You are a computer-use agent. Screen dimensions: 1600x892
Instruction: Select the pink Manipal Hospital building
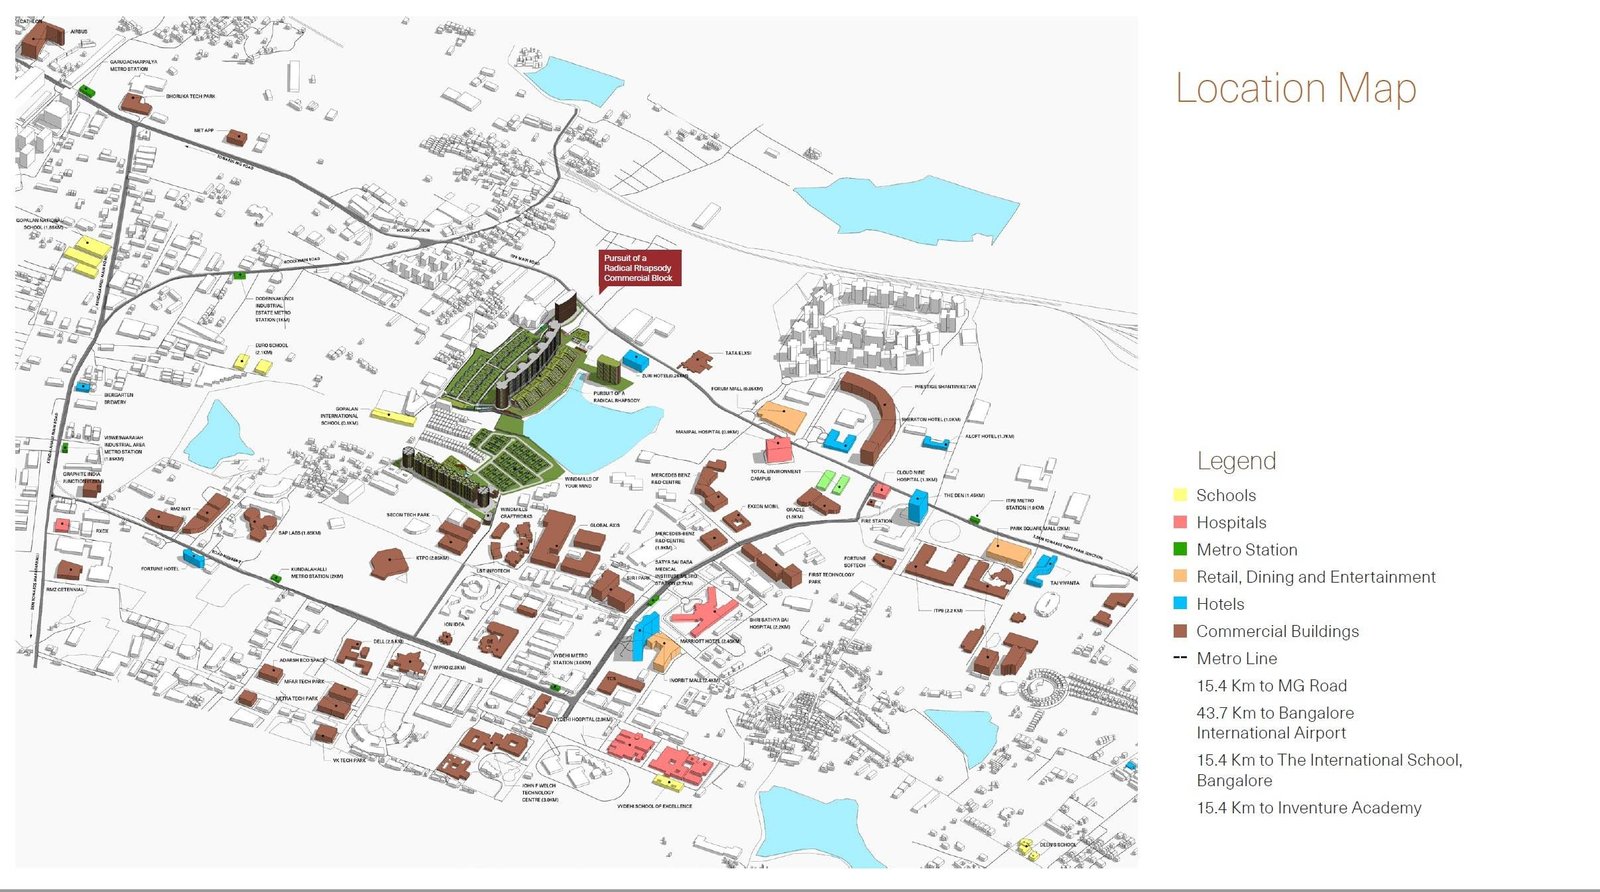coord(778,448)
